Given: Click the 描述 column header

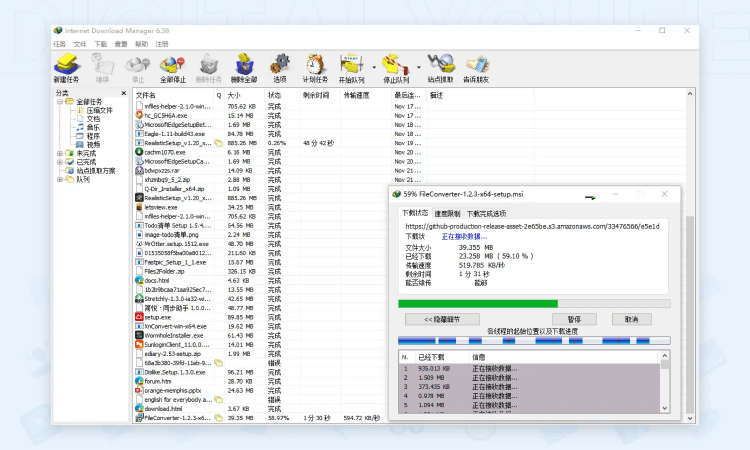Looking at the screenshot, I should (480, 95).
